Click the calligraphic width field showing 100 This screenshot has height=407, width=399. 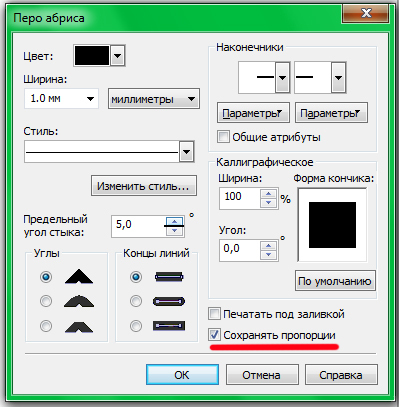[x=240, y=198]
